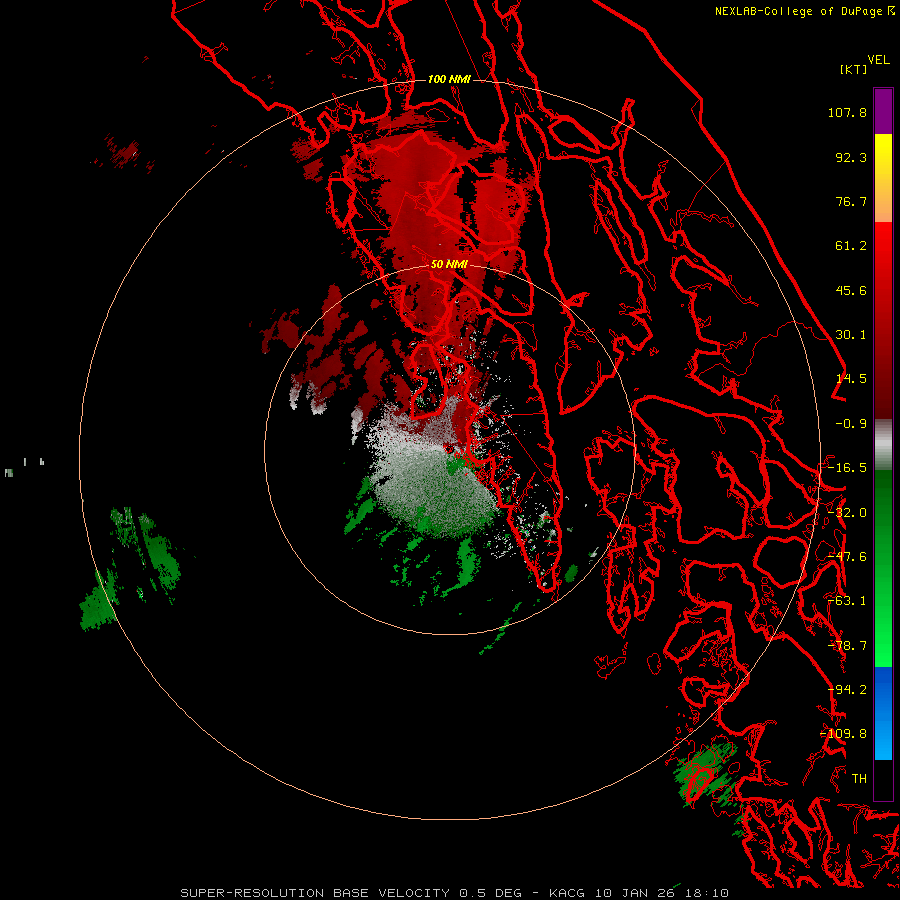Click the TH legend label
This screenshot has width=900, height=900.
(x=859, y=779)
